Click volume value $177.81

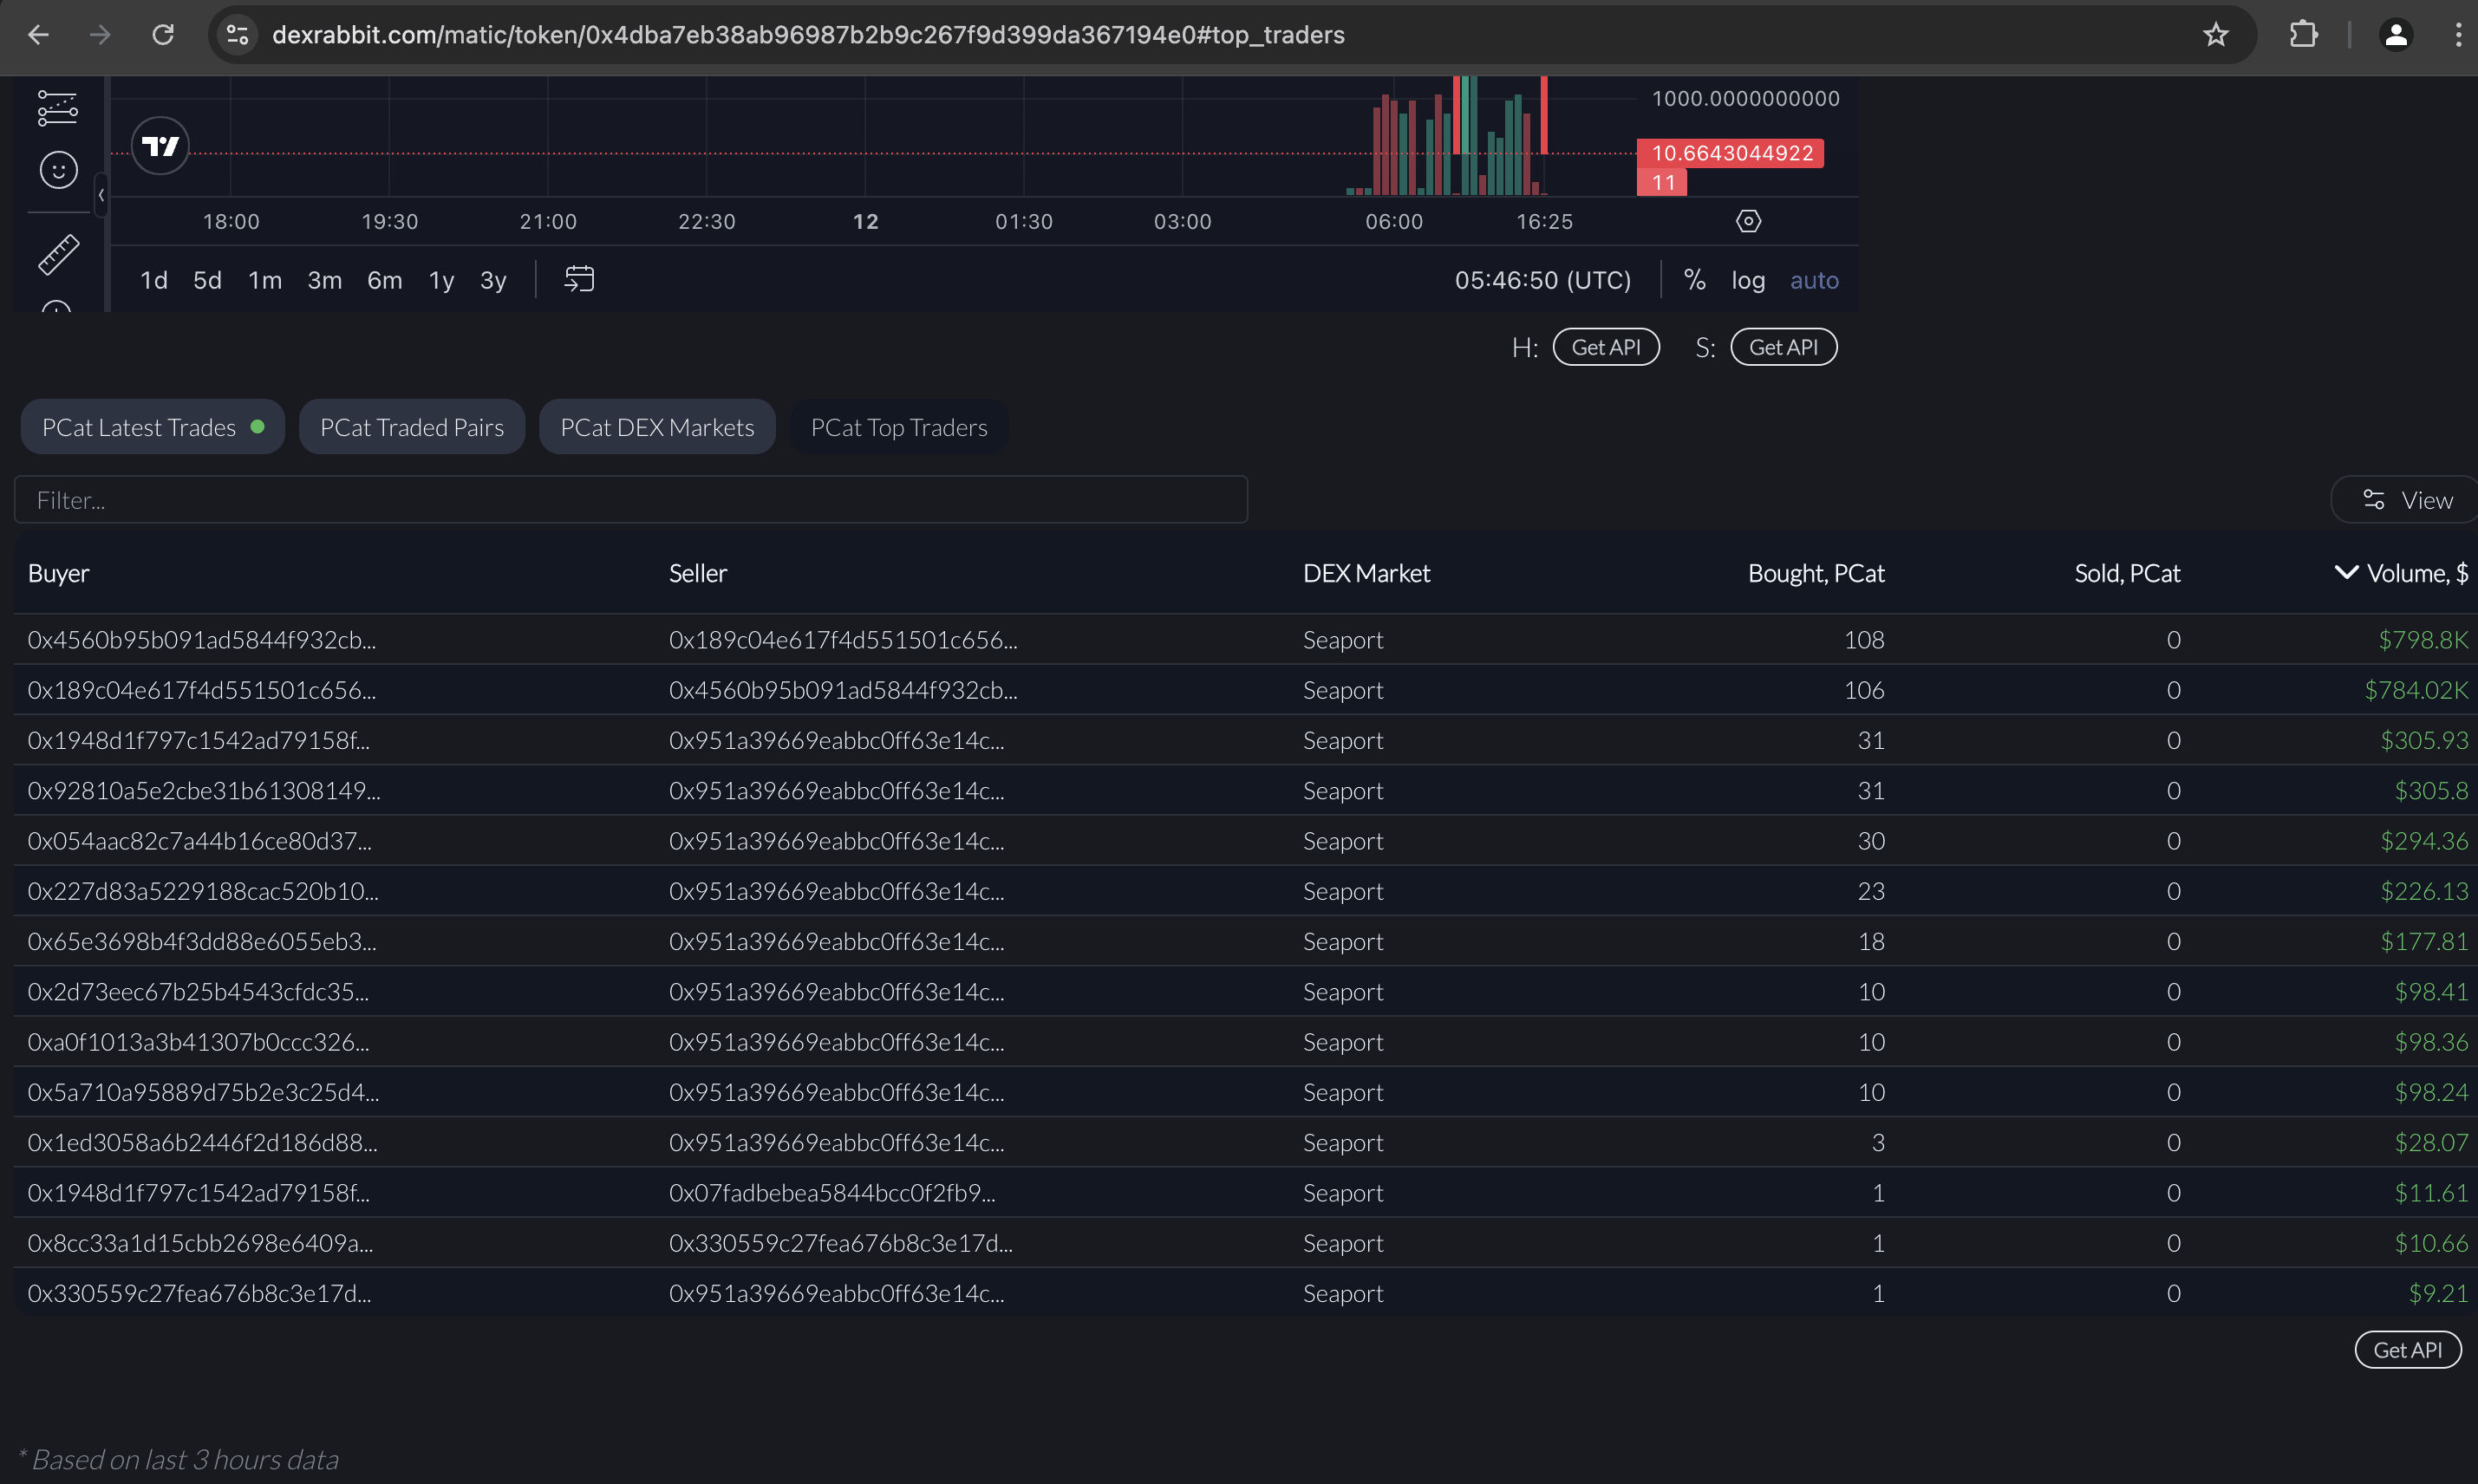pos(2423,941)
